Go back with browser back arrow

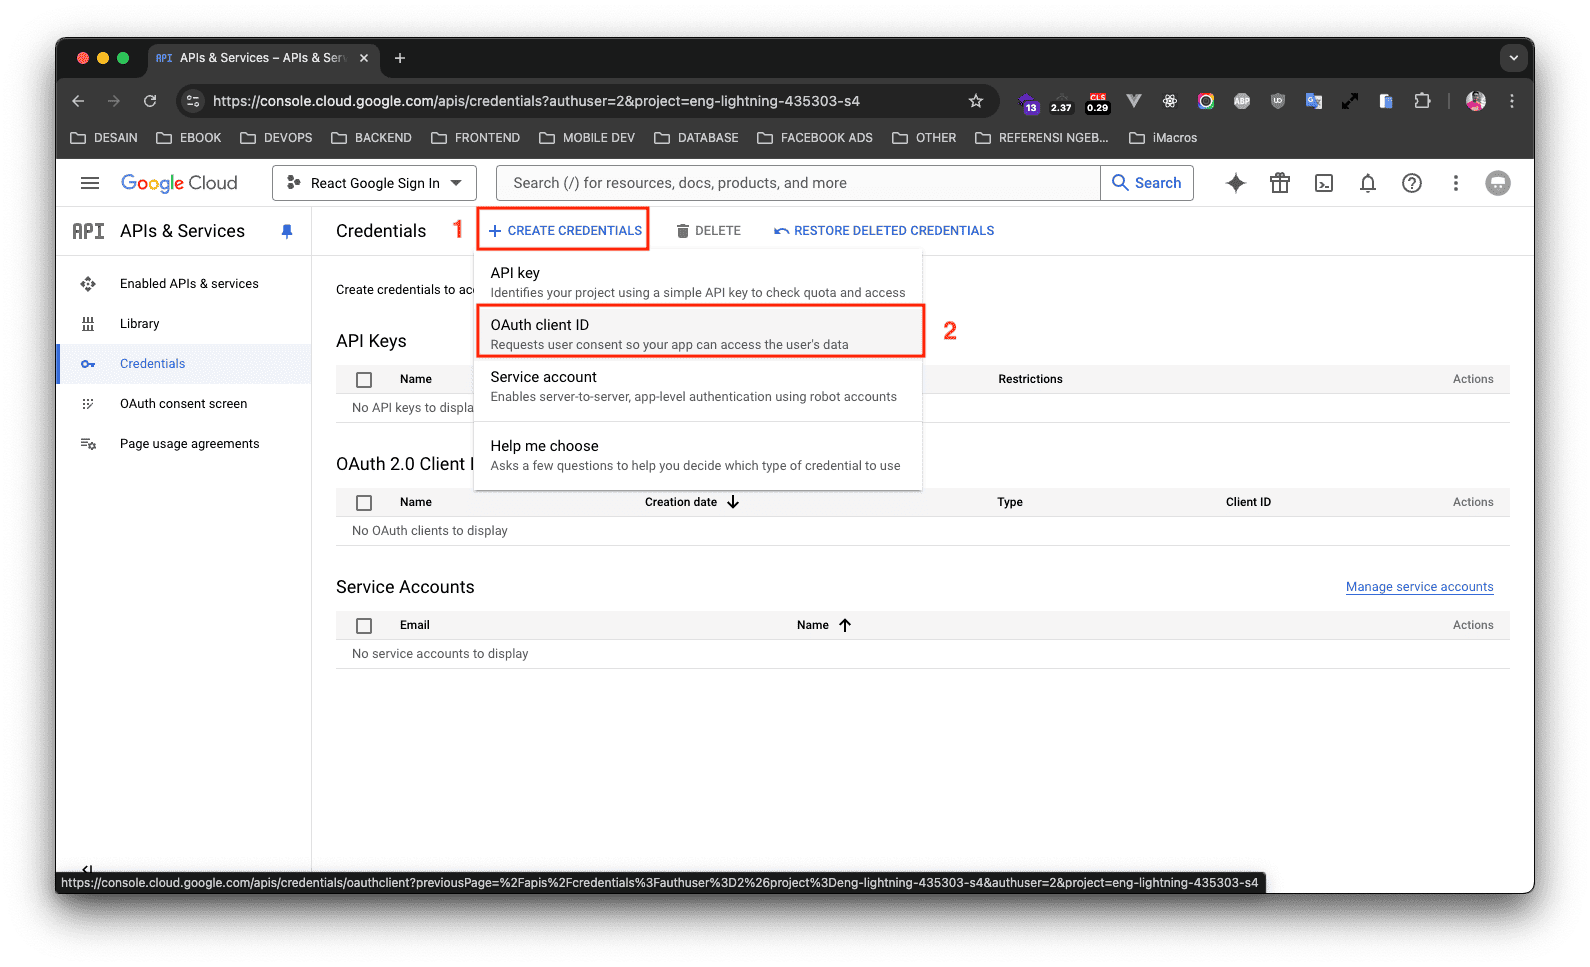[x=78, y=101]
